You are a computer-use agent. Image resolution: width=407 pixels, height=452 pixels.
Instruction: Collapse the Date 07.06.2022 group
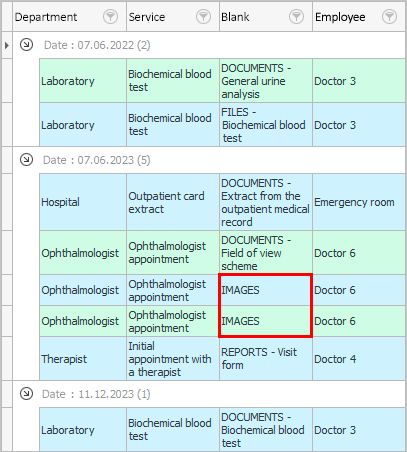[26, 45]
